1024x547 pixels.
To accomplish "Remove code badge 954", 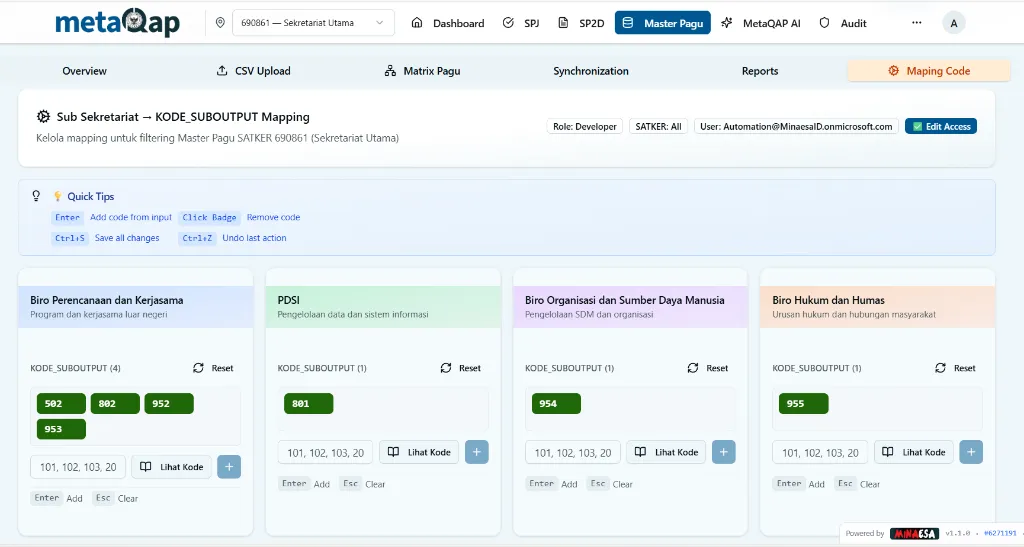I will pyautogui.click(x=556, y=404).
